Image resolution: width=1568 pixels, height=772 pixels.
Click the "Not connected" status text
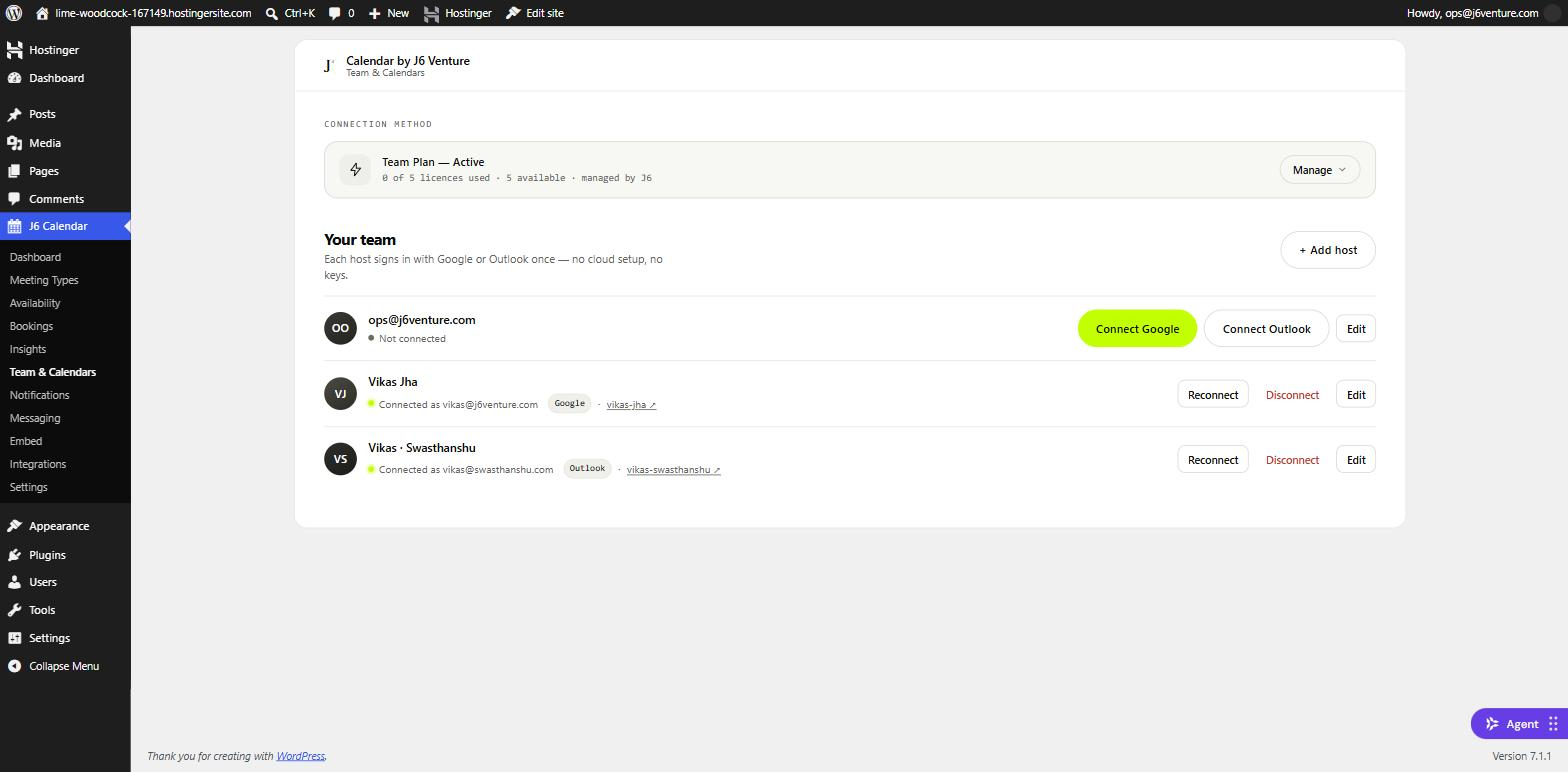tap(412, 339)
